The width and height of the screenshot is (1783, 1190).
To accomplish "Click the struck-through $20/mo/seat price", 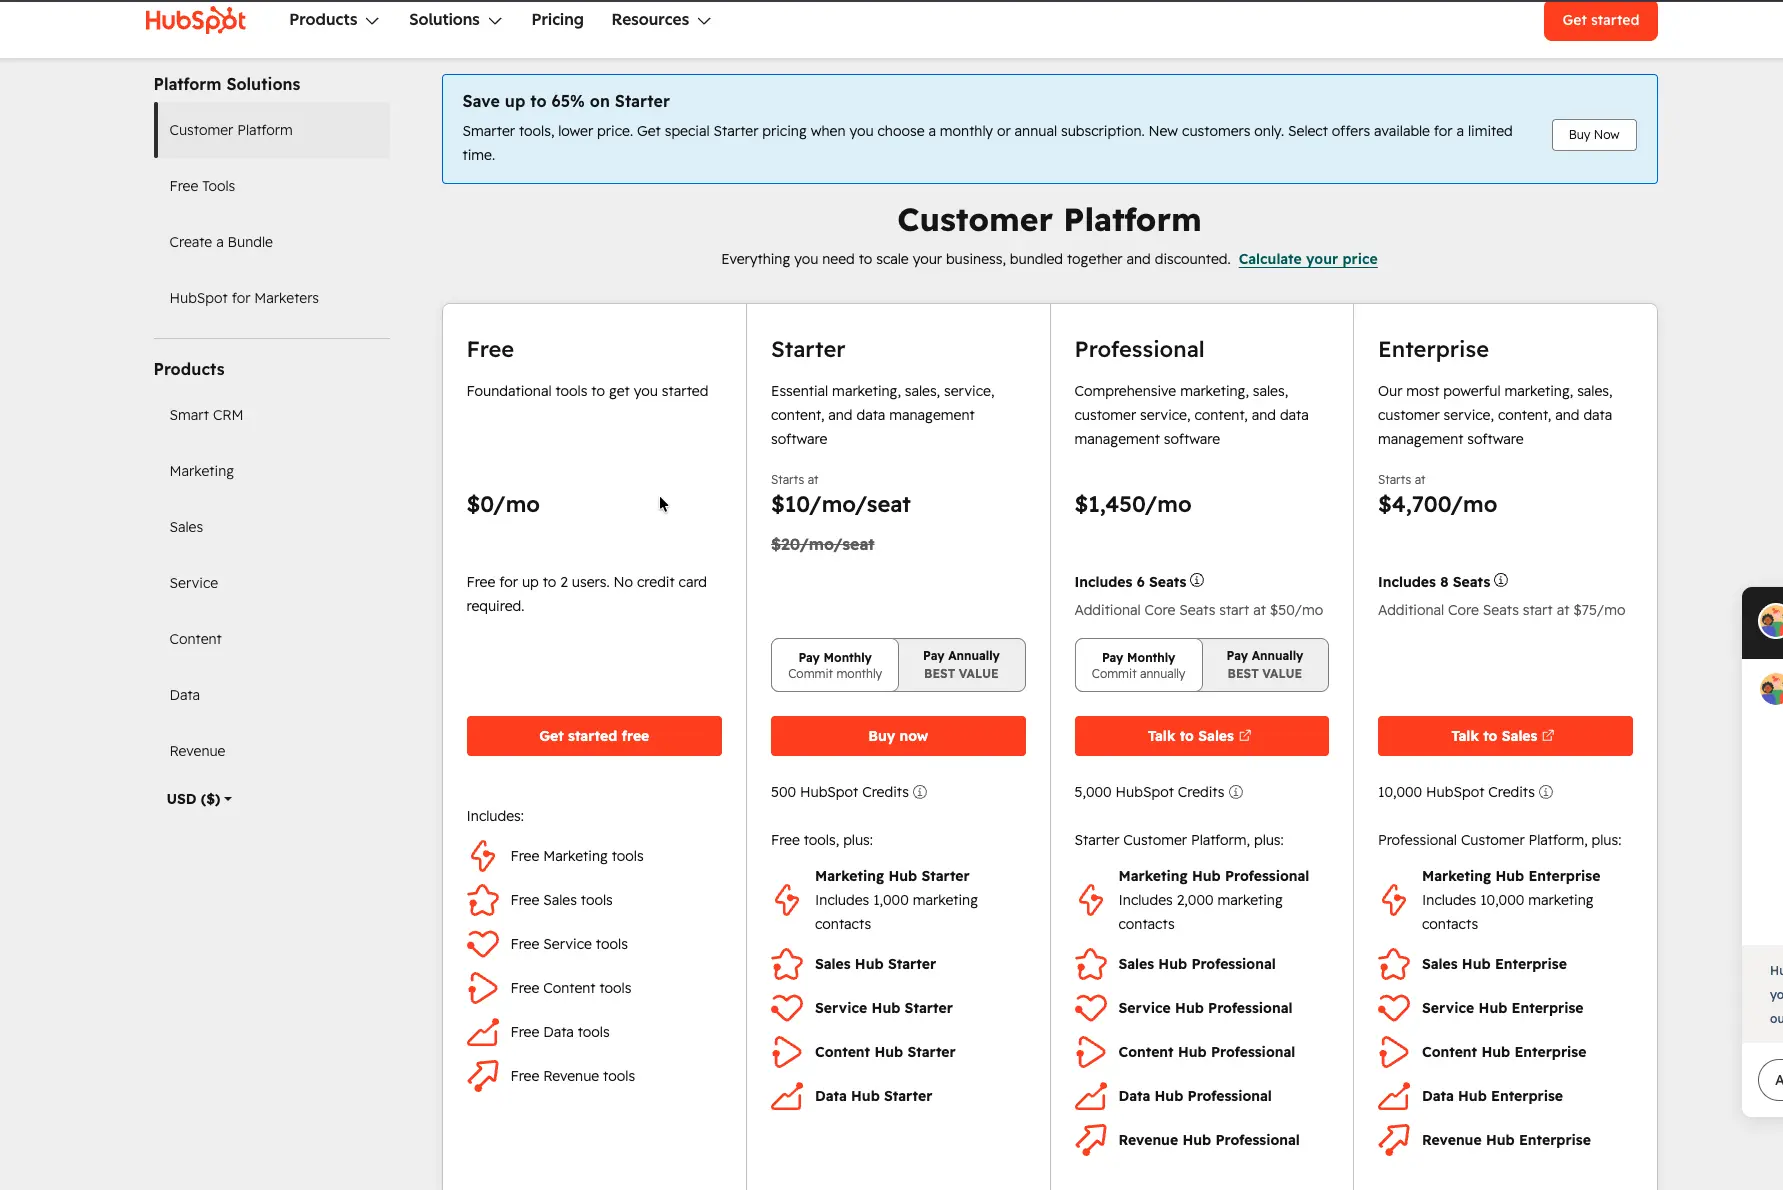I will tap(822, 544).
